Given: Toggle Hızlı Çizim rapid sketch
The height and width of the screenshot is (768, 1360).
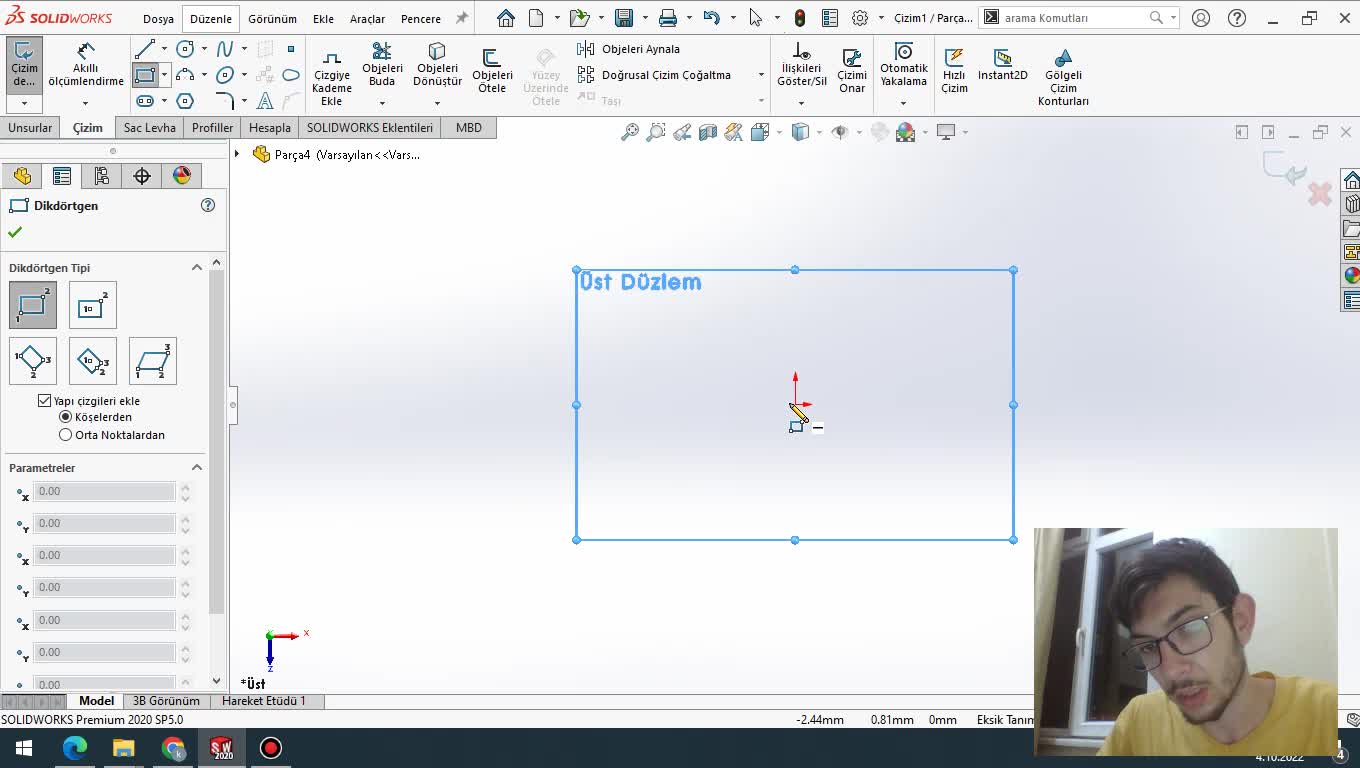Looking at the screenshot, I should [954, 70].
